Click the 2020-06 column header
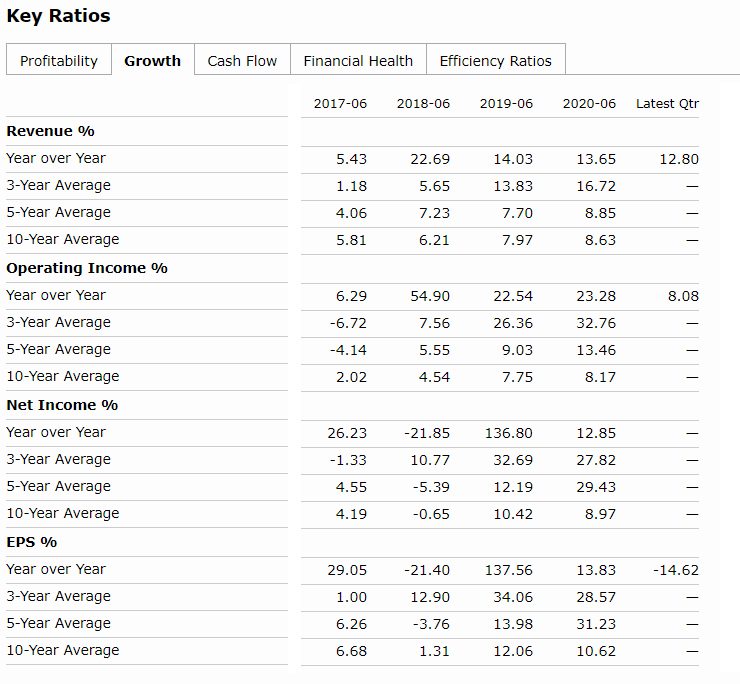 589,104
